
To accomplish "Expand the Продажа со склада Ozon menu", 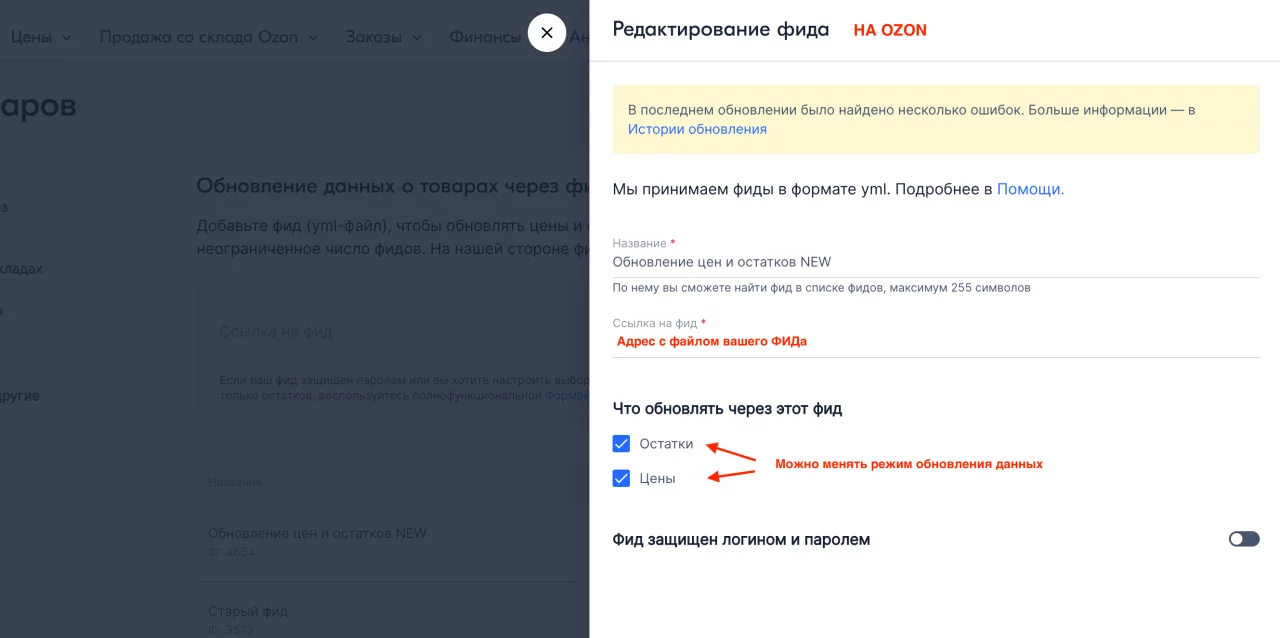I will coord(208,37).
